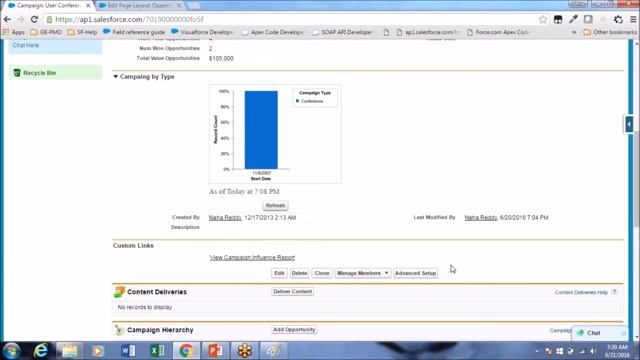Click the address bar URL field
The height and width of the screenshot is (360, 640).
coord(290,19)
